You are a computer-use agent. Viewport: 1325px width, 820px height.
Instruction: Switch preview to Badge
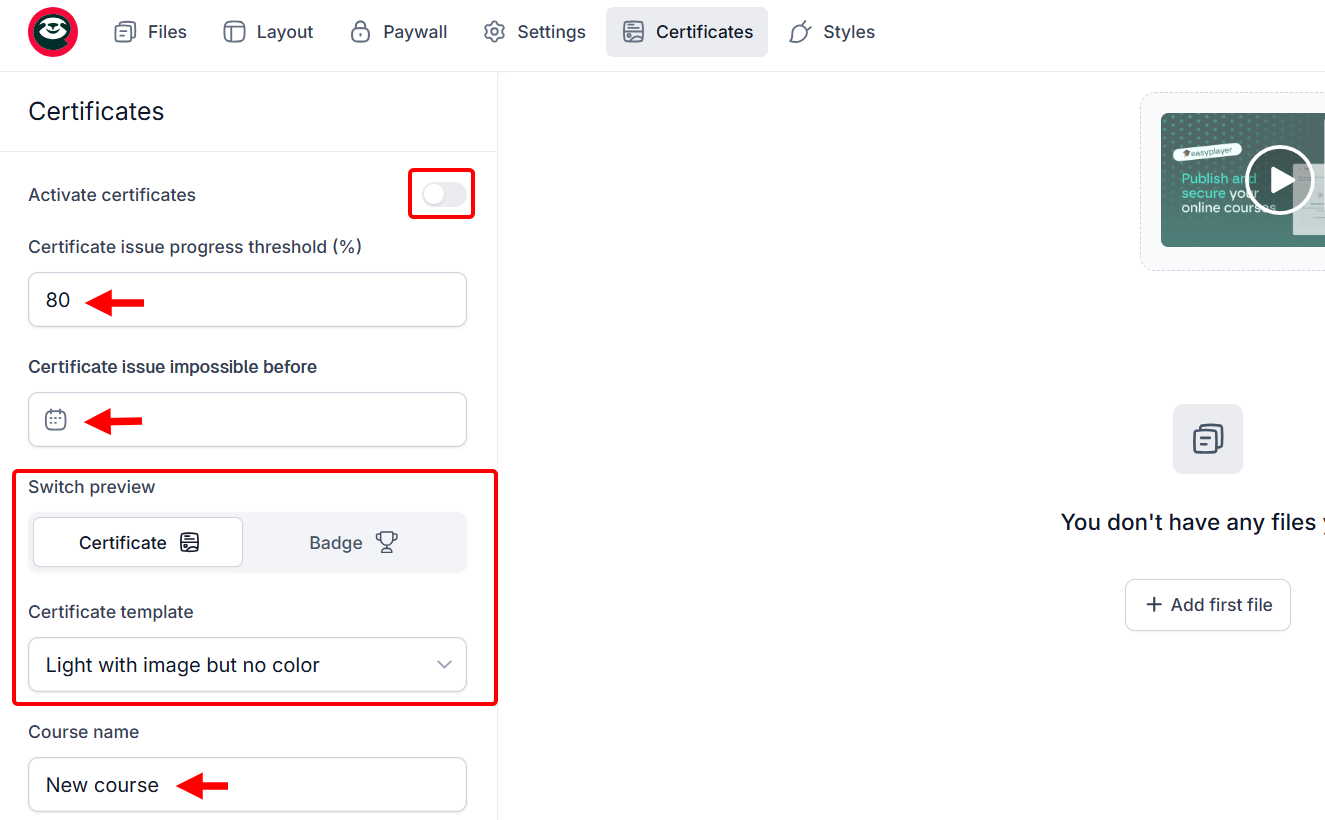click(355, 542)
